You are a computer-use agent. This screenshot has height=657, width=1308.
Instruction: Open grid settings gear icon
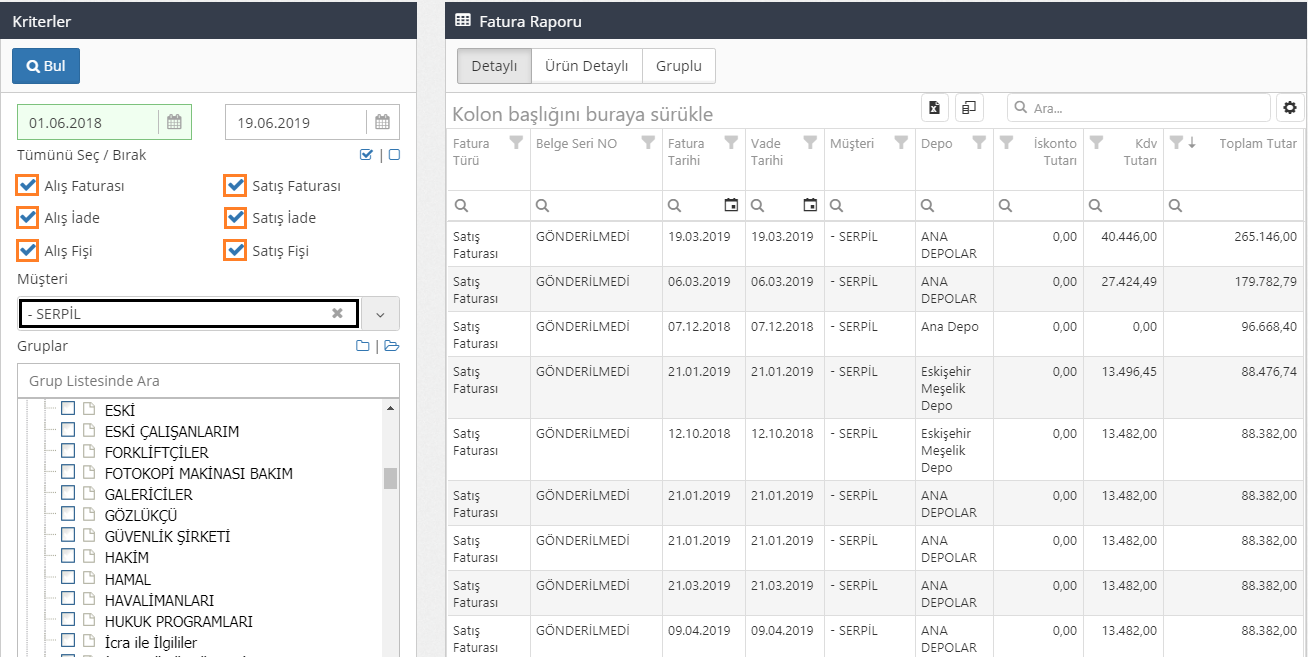(x=1289, y=108)
